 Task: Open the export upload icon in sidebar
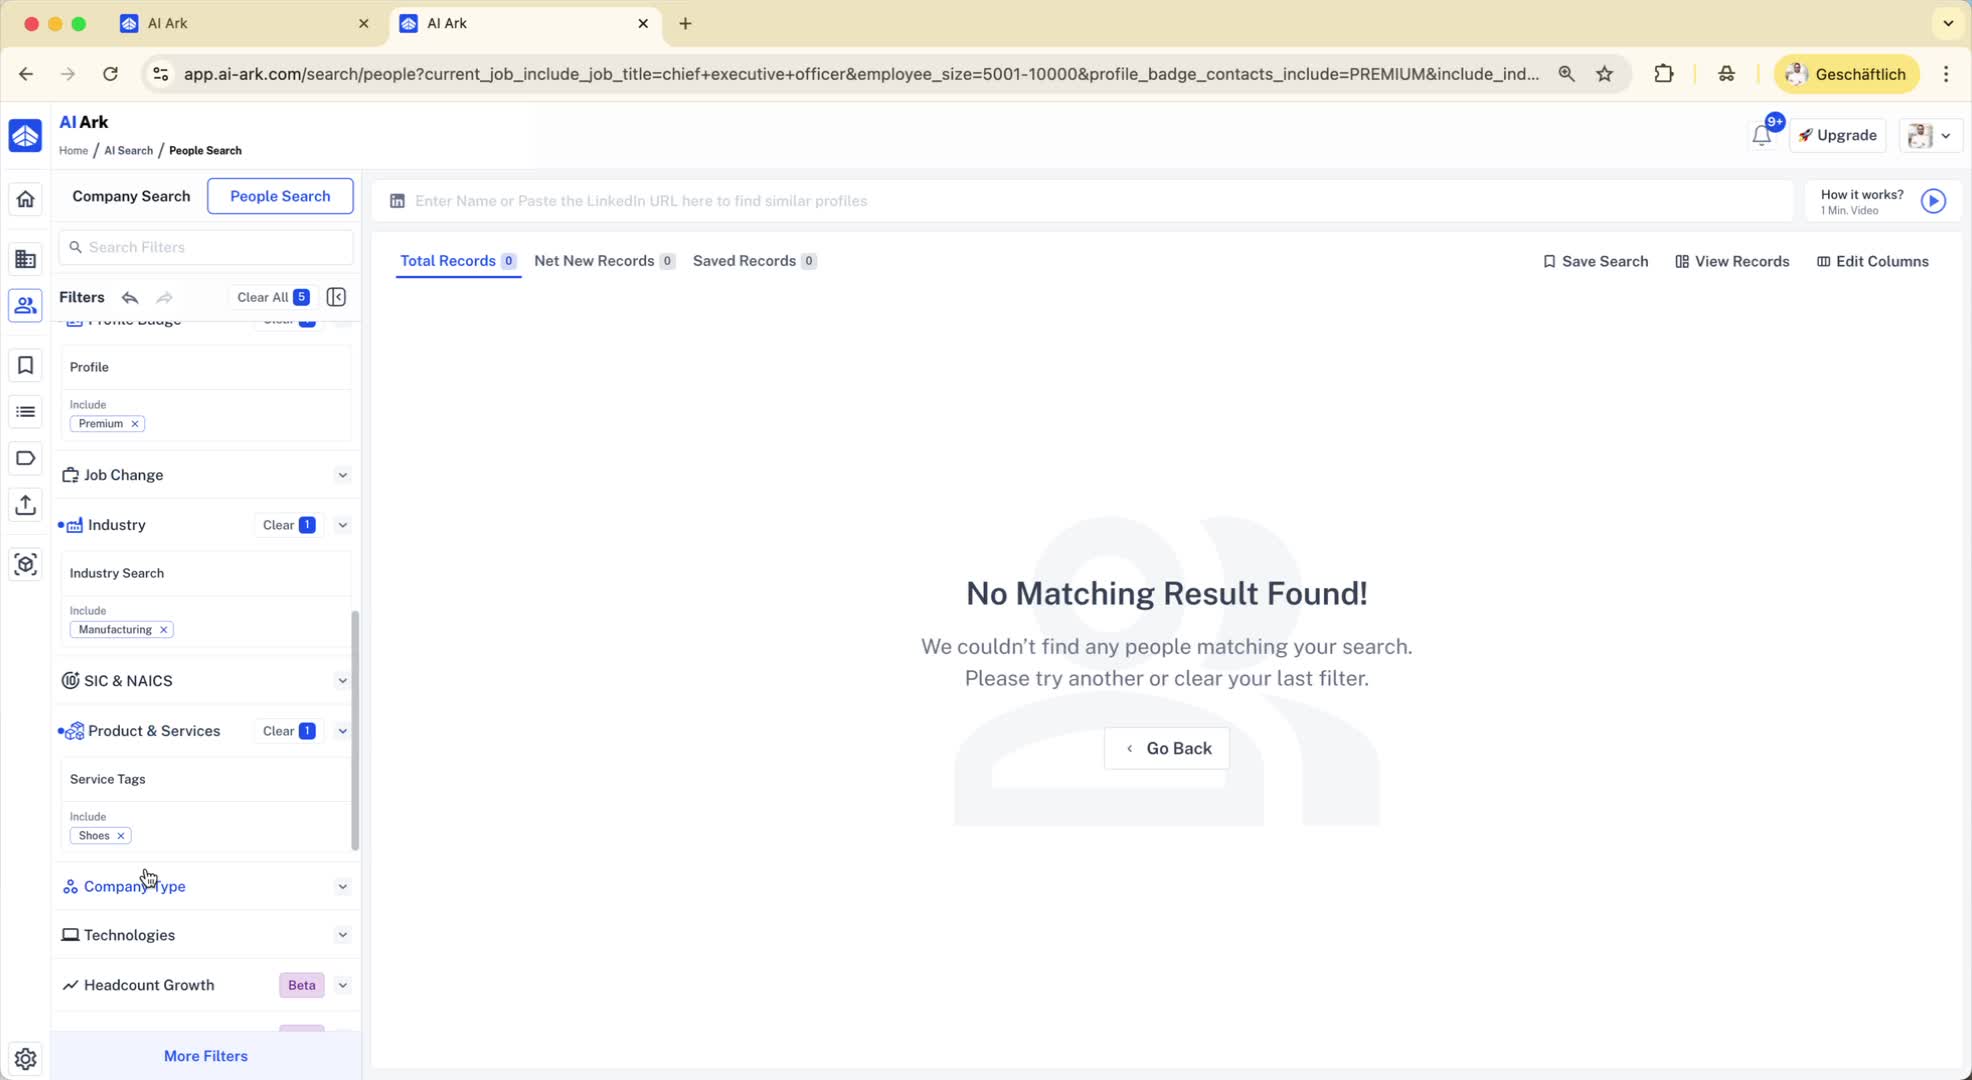[25, 505]
